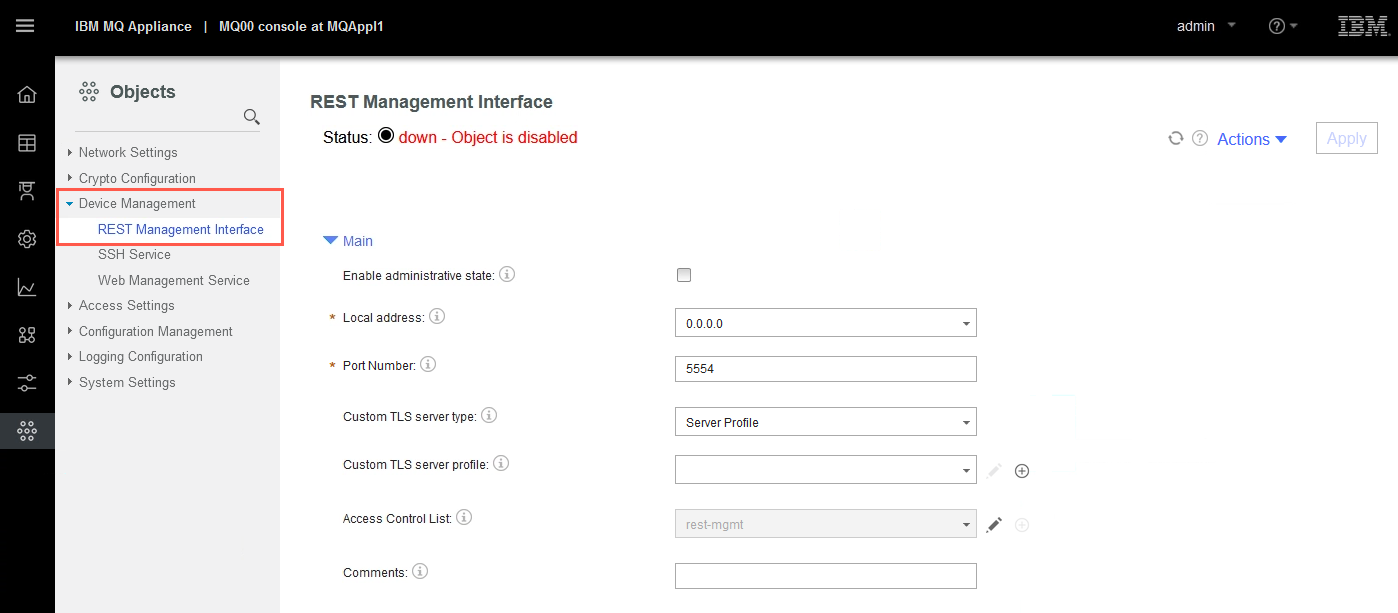Image resolution: width=1398 pixels, height=613 pixels.
Task: Open the Local address dropdown
Action: pos(826,323)
